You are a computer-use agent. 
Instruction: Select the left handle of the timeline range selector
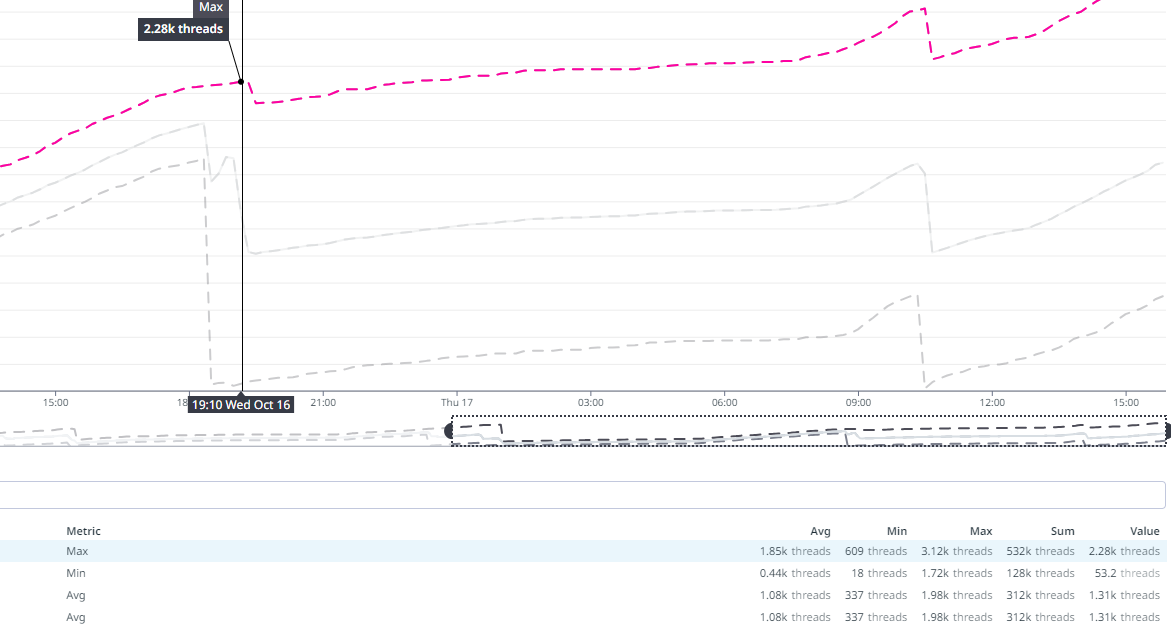(449, 431)
